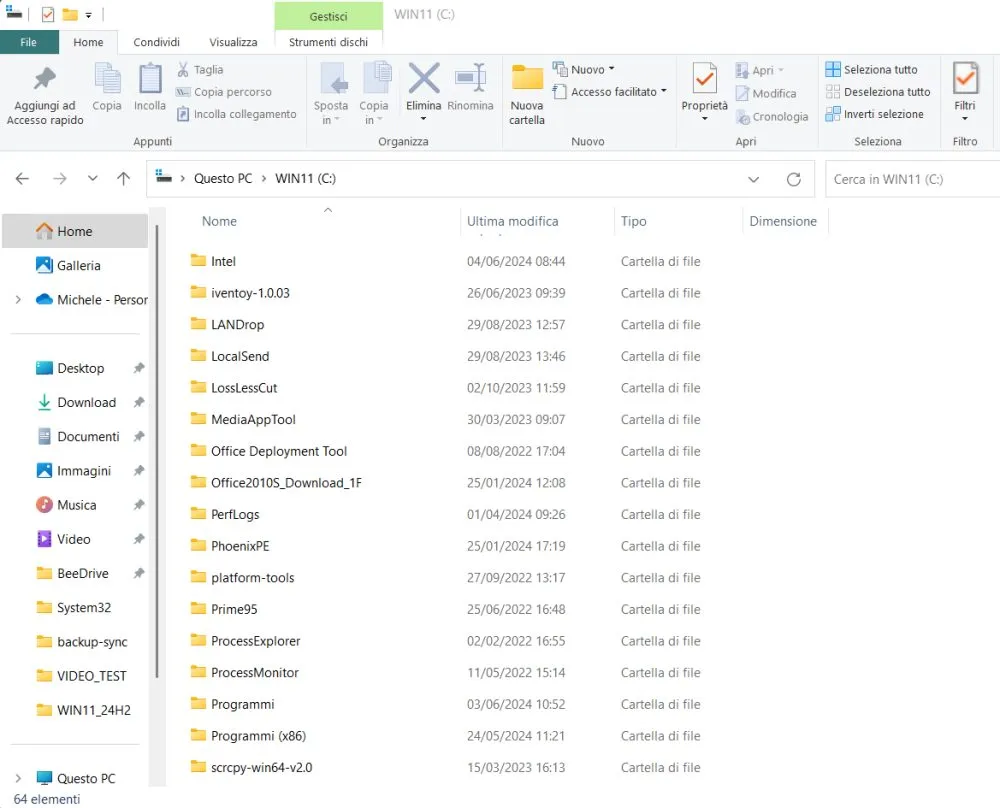Open the address bar history dropdown
Image resolution: width=1000 pixels, height=808 pixels.
point(754,179)
